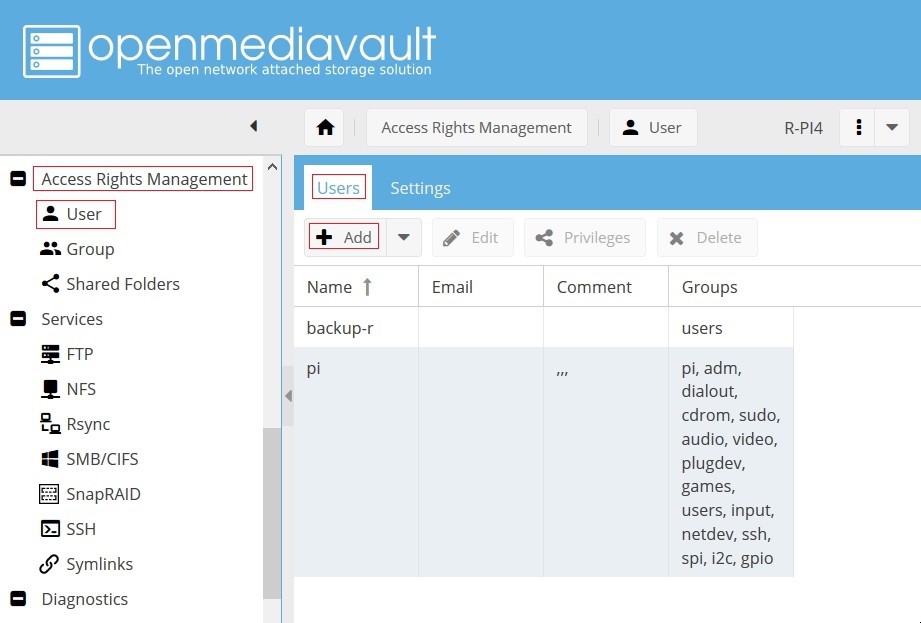This screenshot has height=623, width=921.
Task: Click the SSH terminal icon
Action: pos(49,529)
